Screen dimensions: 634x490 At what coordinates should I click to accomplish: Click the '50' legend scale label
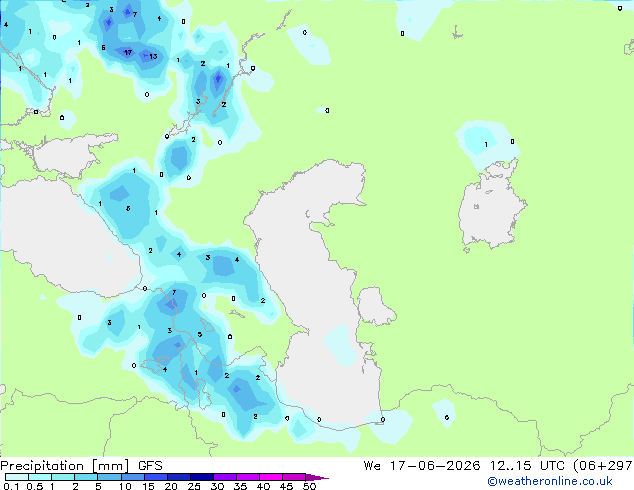(309, 486)
